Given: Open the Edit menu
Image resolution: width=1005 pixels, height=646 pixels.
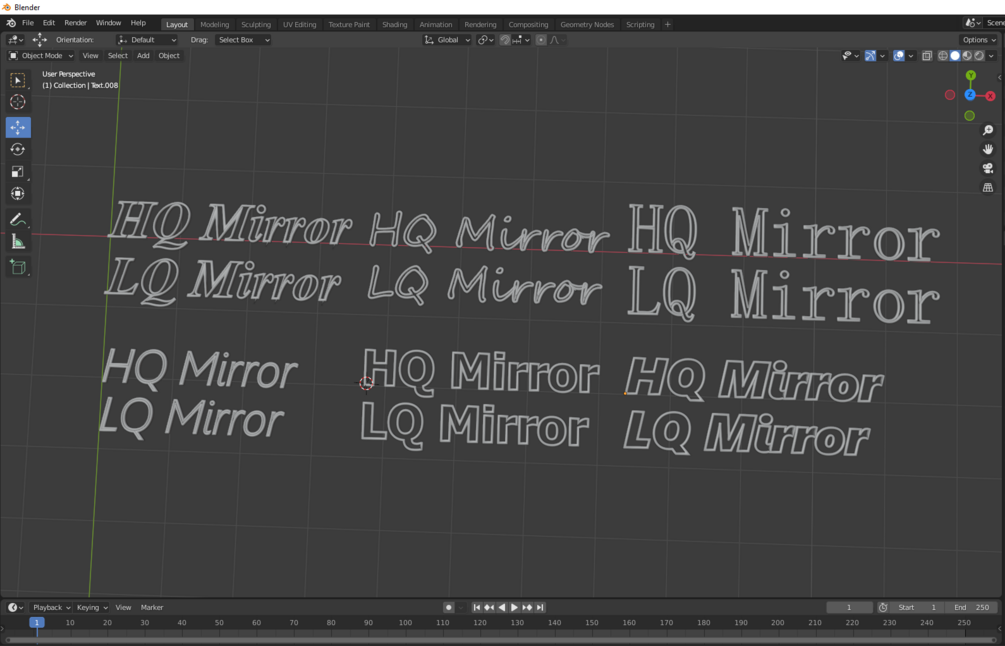Looking at the screenshot, I should 49,23.
